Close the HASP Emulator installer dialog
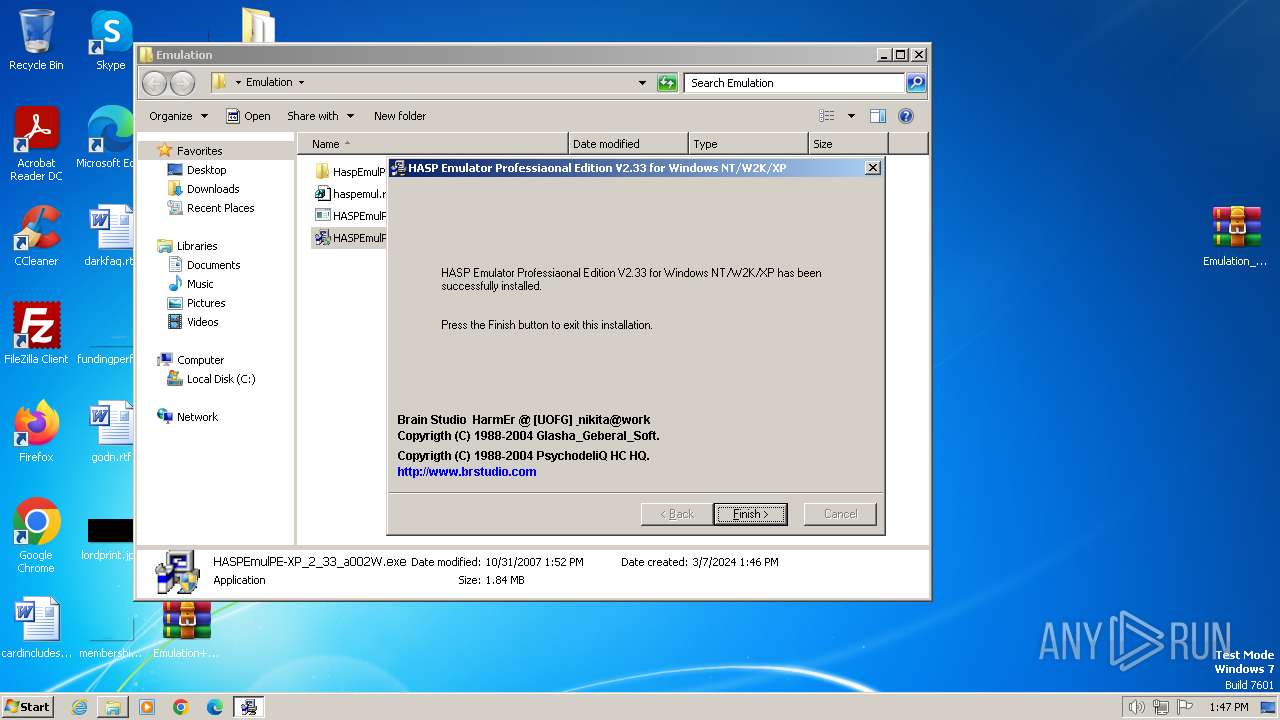 point(872,168)
